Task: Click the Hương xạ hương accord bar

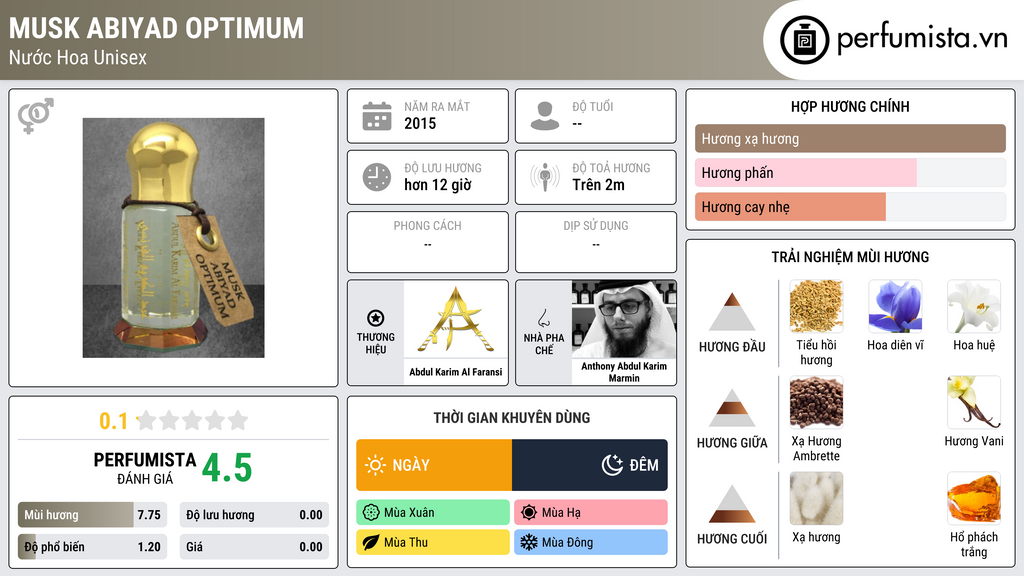Action: pyautogui.click(x=850, y=138)
